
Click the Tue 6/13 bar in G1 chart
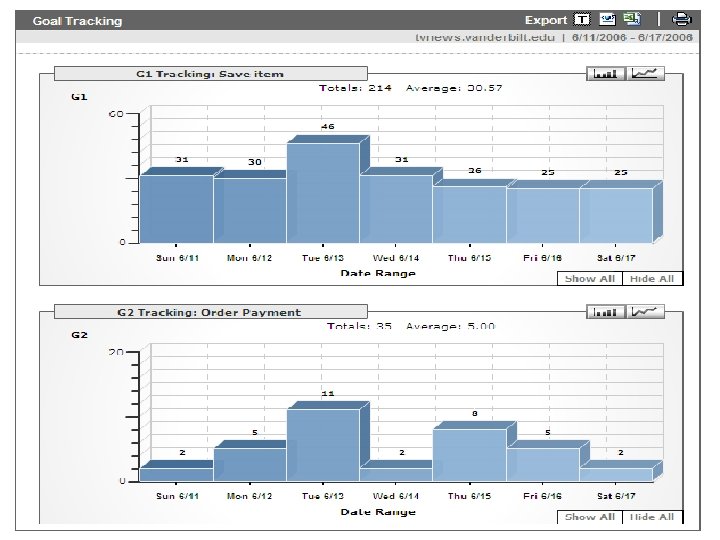point(323,193)
